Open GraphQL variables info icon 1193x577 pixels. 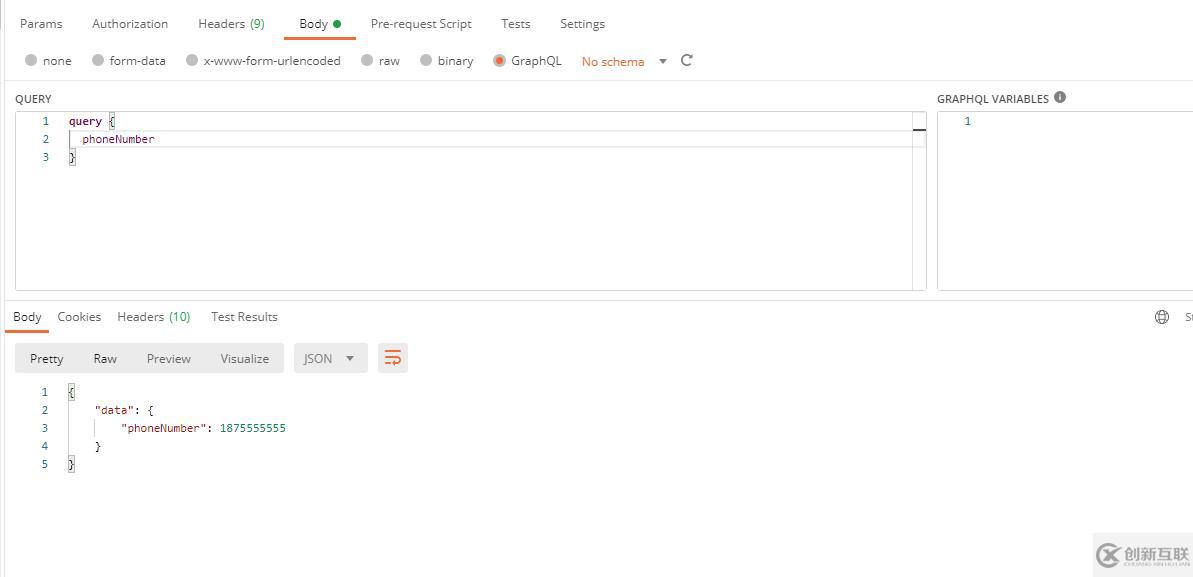pyautogui.click(x=1060, y=97)
